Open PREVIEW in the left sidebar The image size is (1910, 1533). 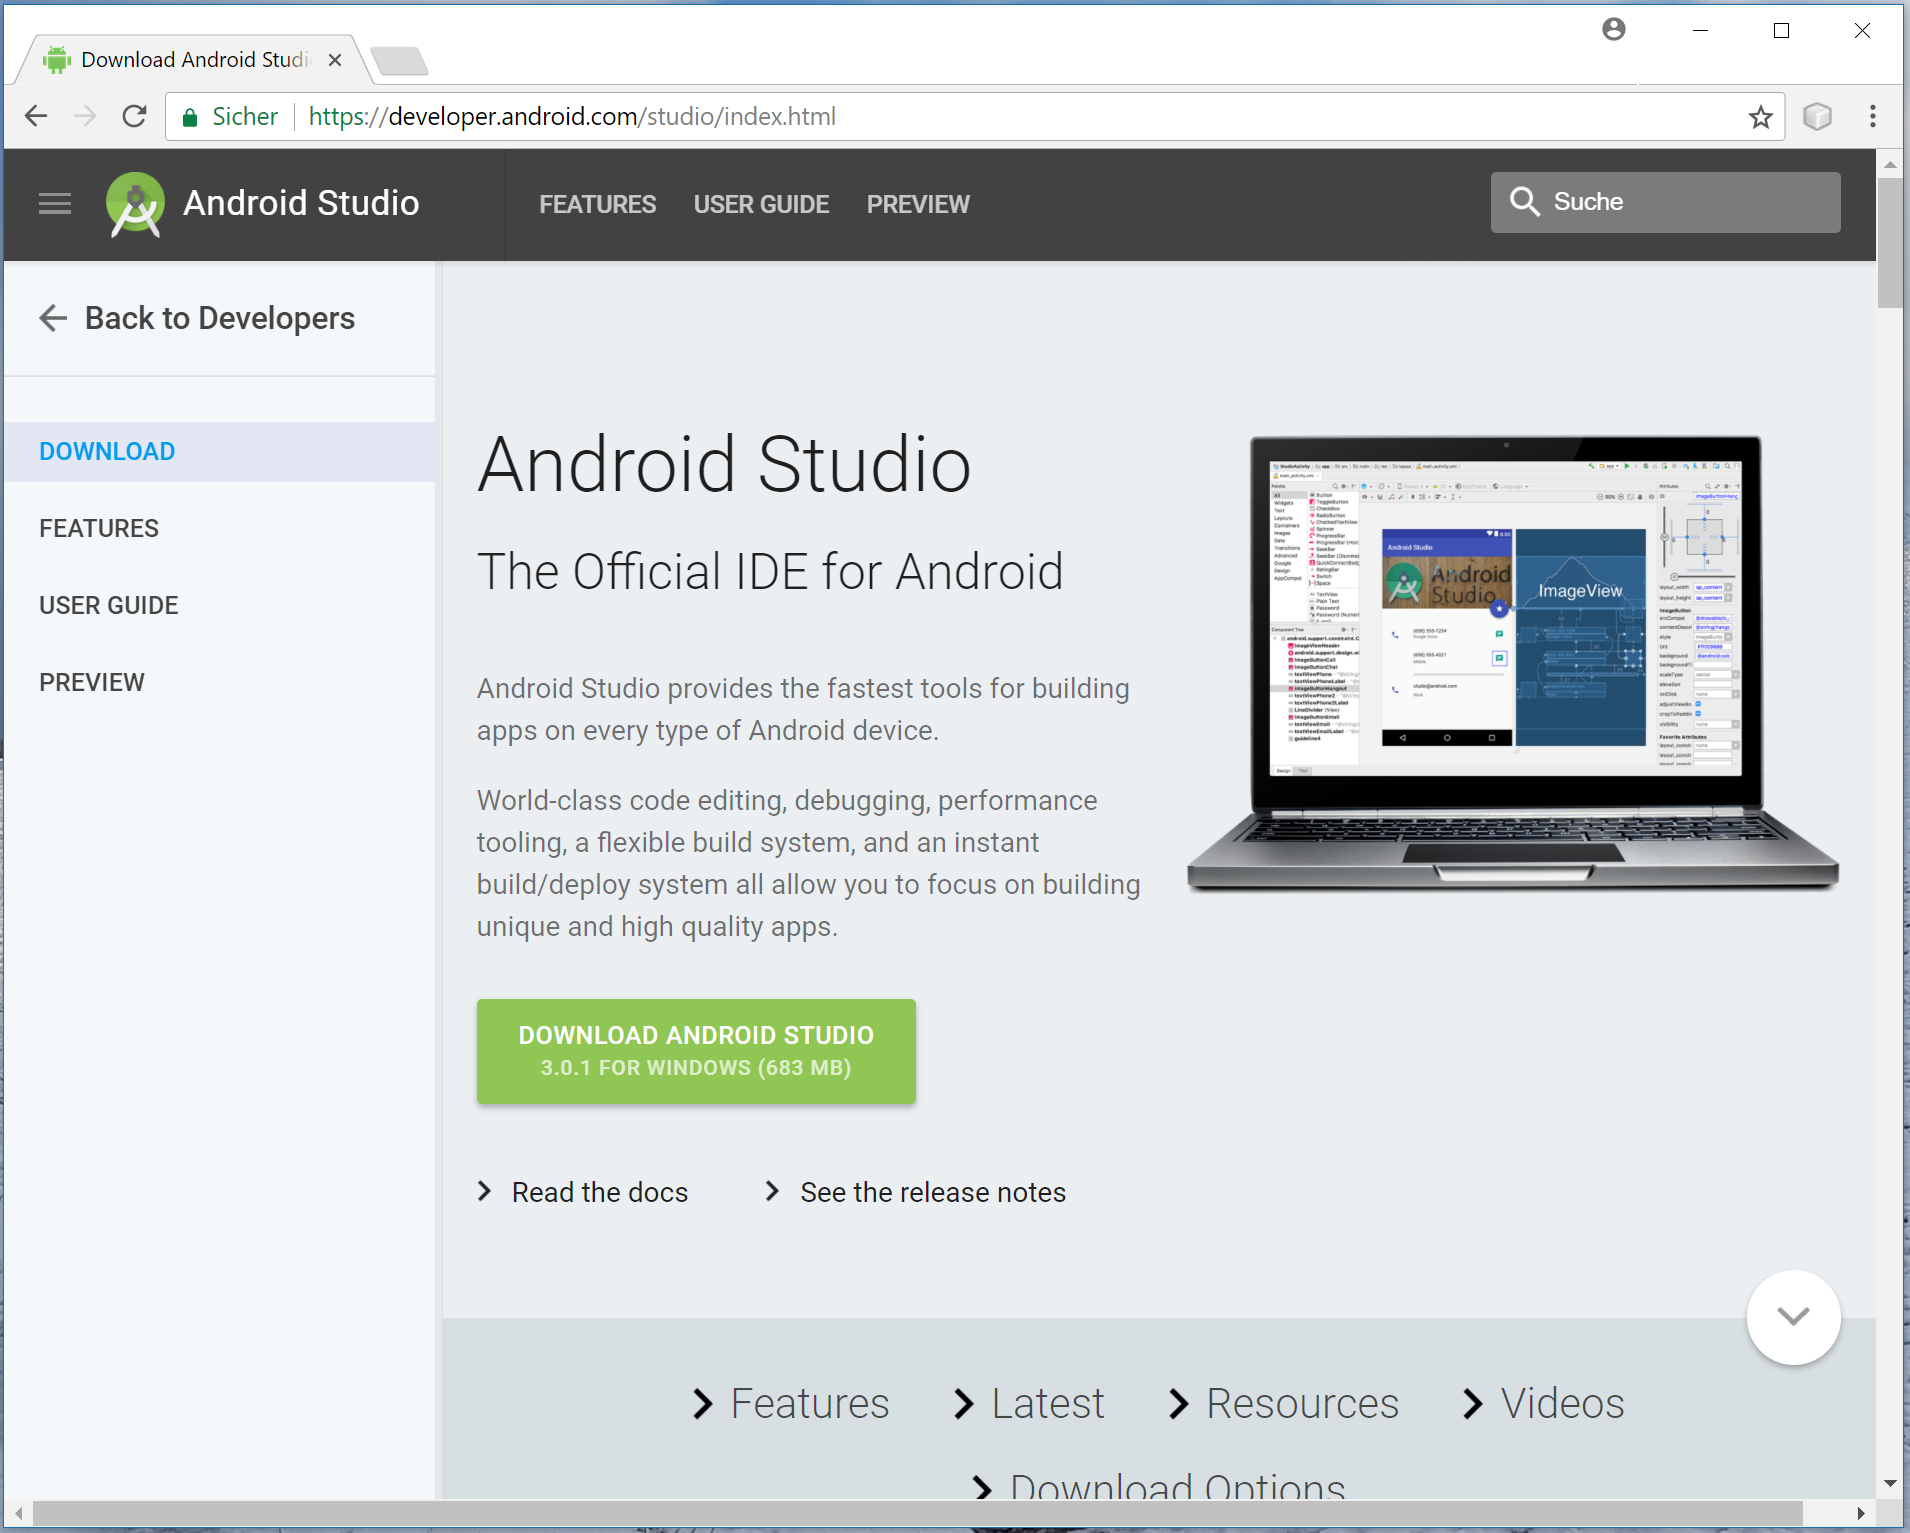(92, 682)
